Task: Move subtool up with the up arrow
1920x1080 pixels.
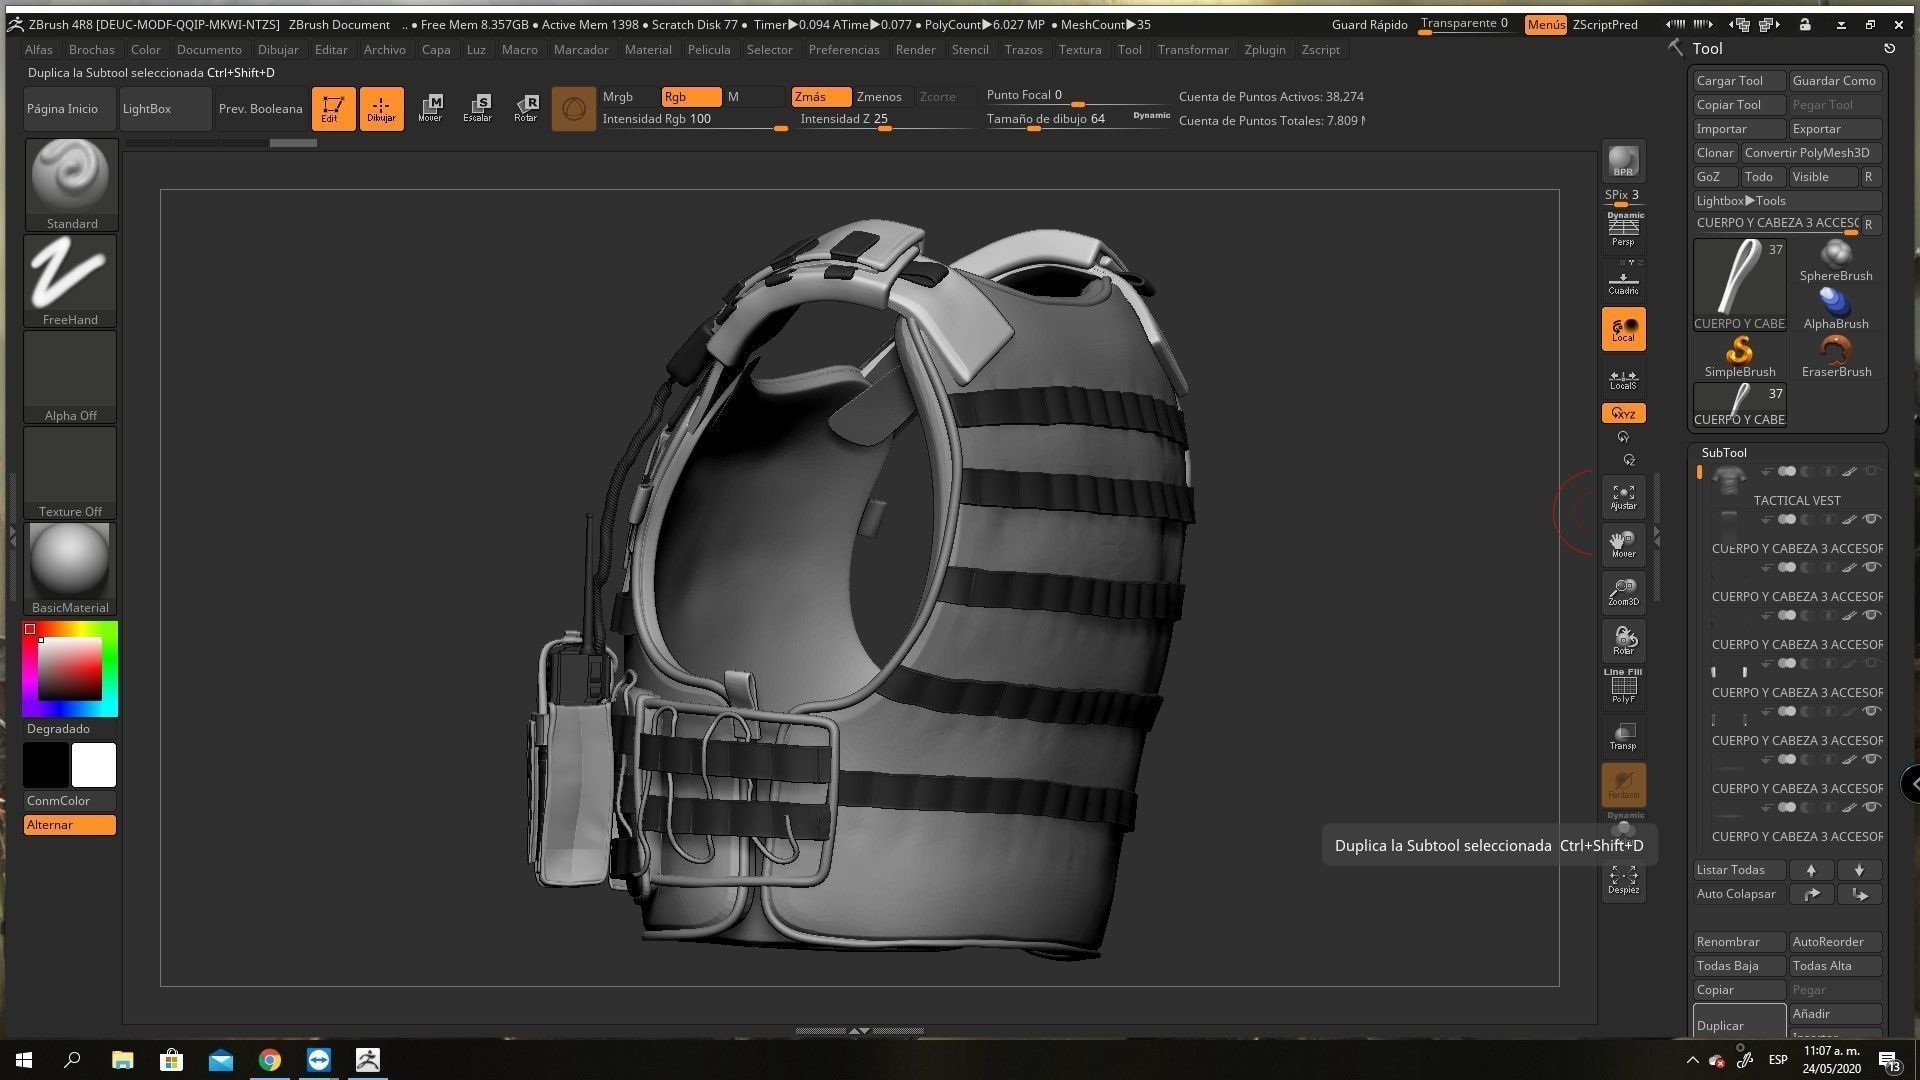Action: (1811, 870)
